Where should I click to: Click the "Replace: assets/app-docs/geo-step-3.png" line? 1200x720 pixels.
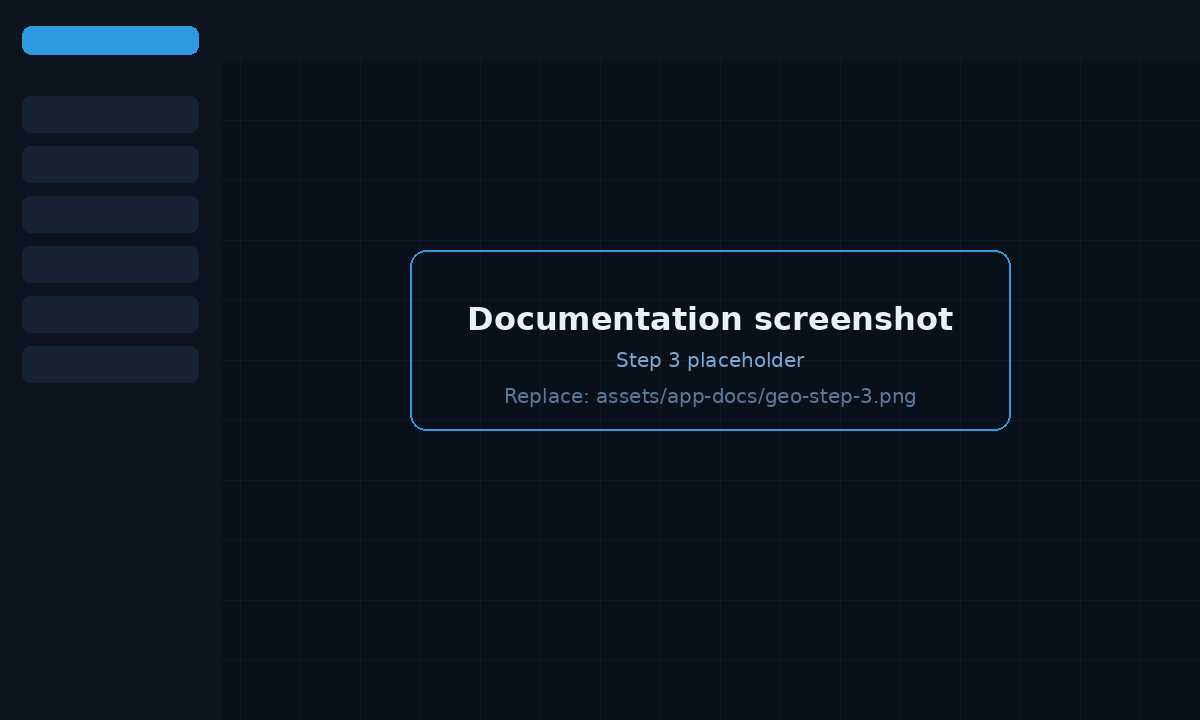(710, 396)
